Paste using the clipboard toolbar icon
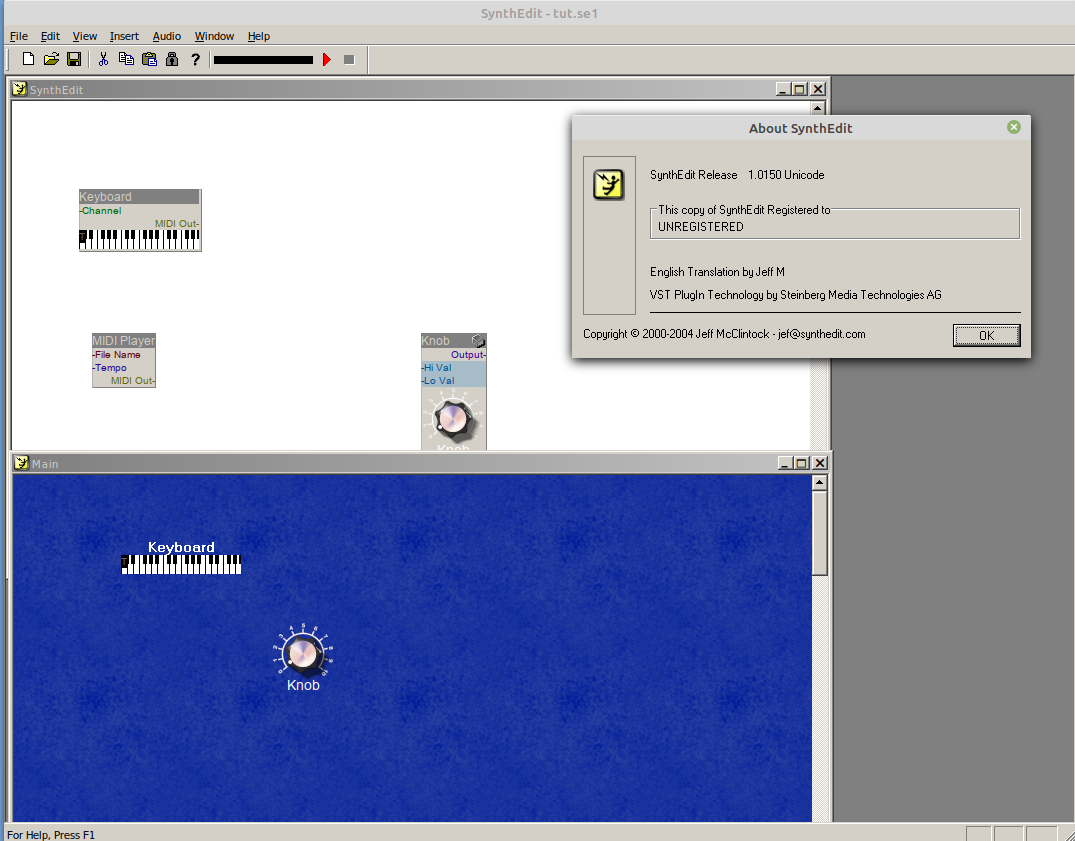The width and height of the screenshot is (1075, 841). tap(149, 60)
